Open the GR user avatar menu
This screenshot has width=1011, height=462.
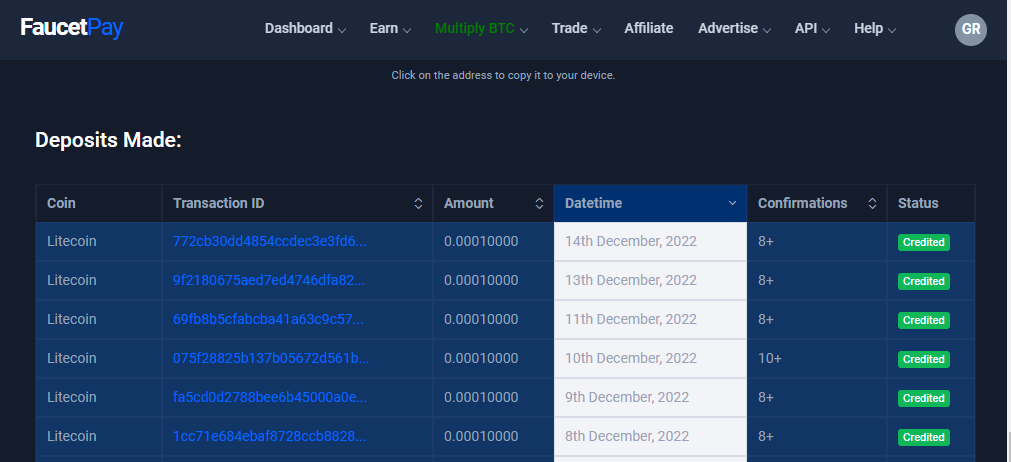pos(970,30)
